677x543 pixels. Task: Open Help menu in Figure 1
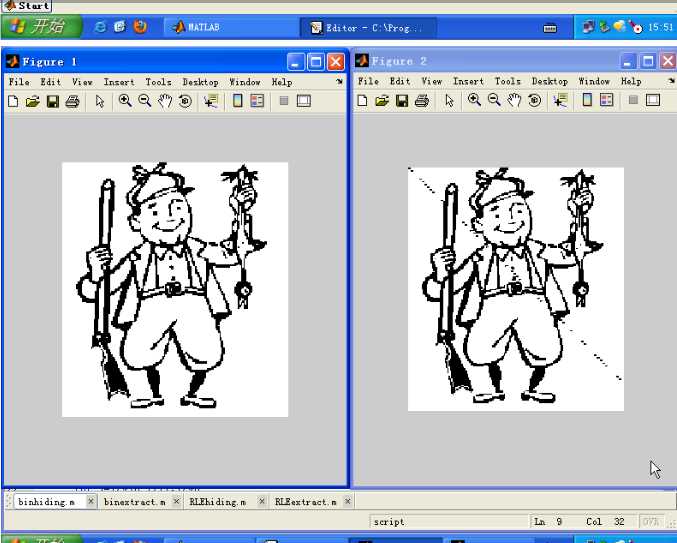(x=282, y=82)
